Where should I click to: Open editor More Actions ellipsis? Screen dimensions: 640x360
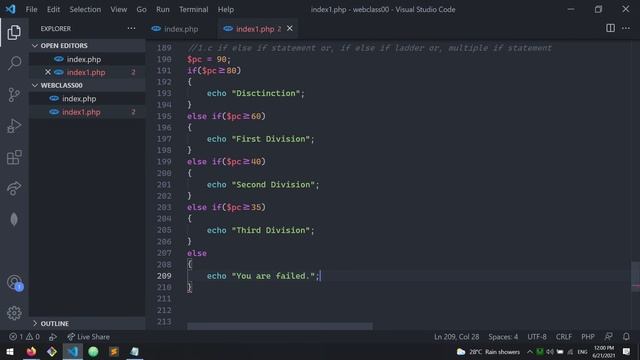[x=626, y=28]
